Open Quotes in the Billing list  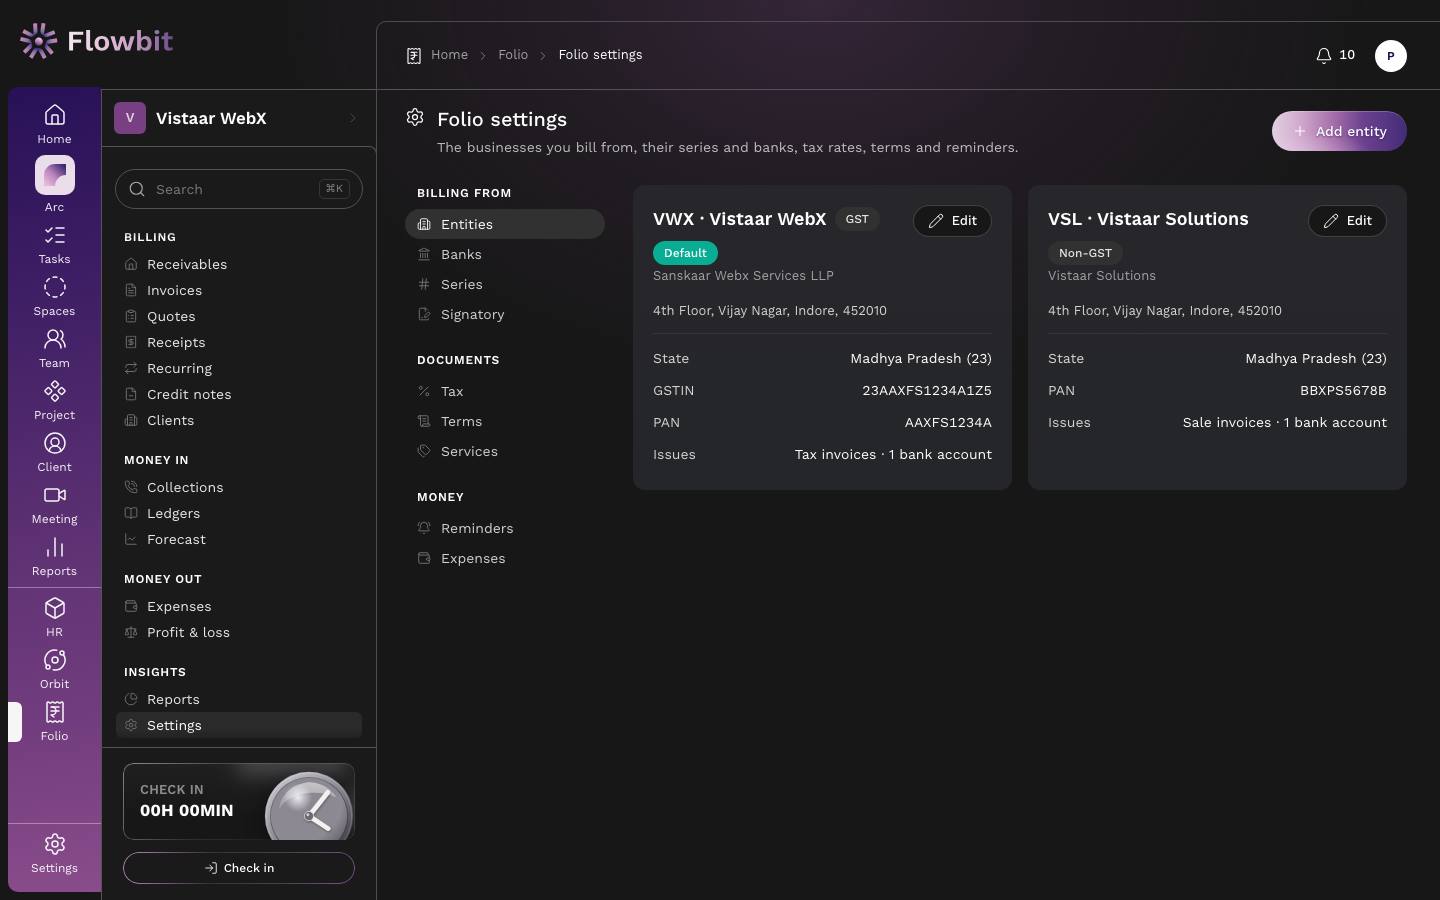click(x=239, y=316)
